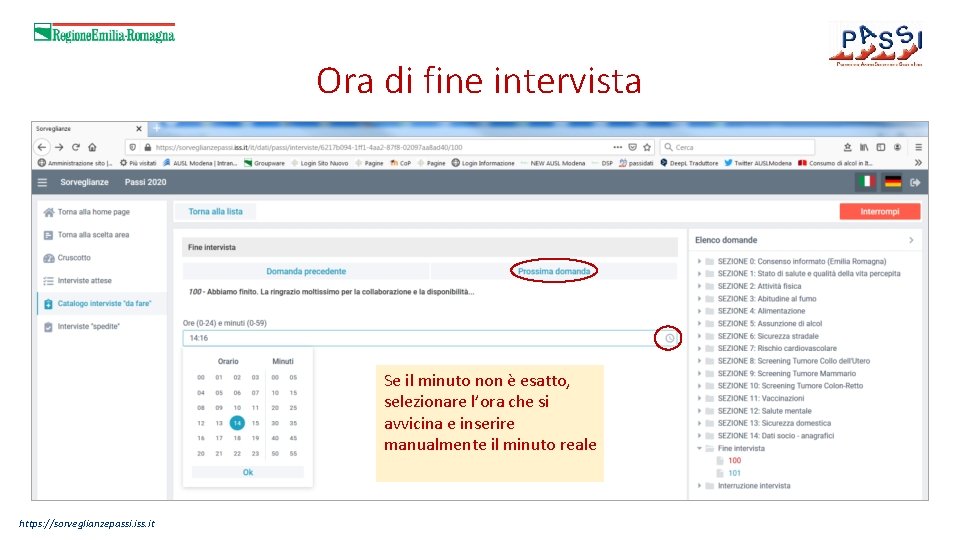The image size is (960, 540).
Task: Open a new browser tab
Action: point(157,128)
